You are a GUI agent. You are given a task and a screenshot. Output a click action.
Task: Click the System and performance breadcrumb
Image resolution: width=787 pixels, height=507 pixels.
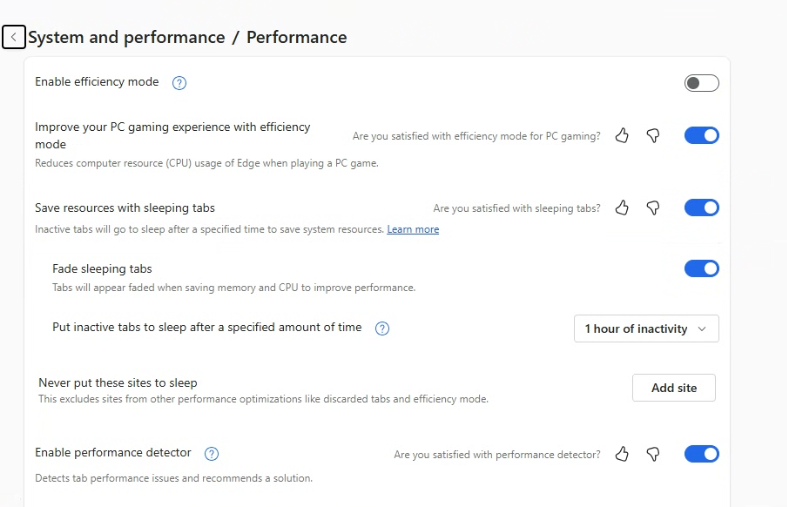coord(126,37)
